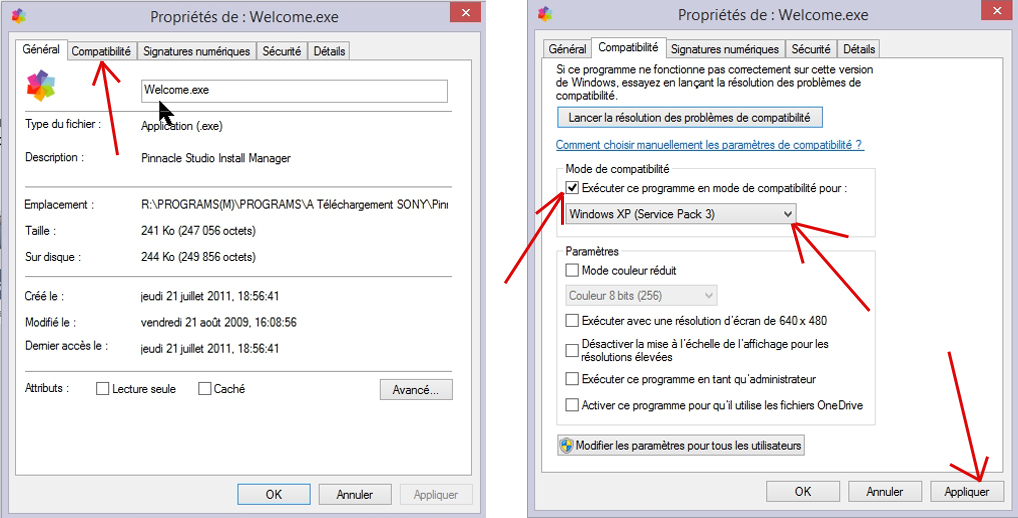Select the Général tab in left window
This screenshot has height=518, width=1018.
point(41,49)
